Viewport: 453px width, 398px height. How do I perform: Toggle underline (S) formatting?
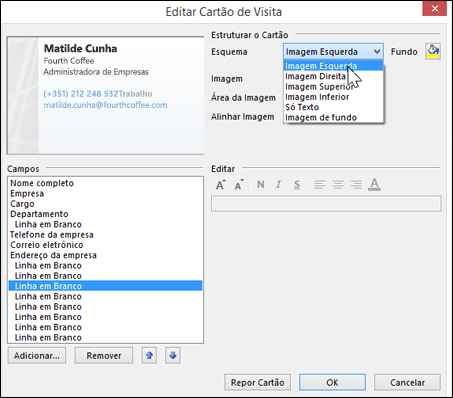tap(297, 185)
